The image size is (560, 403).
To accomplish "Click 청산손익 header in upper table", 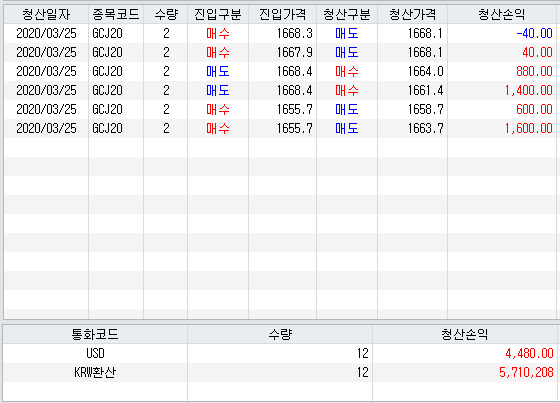I will [502, 14].
